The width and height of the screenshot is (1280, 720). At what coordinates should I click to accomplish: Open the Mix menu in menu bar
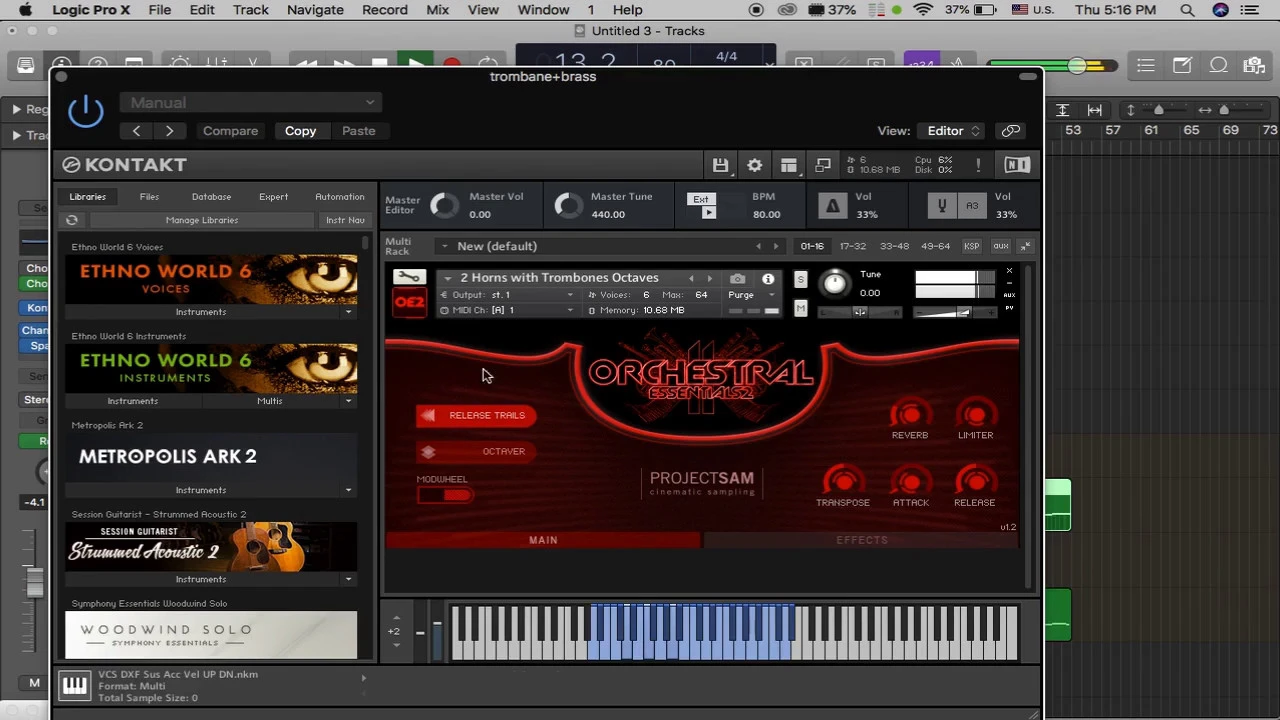pos(437,10)
